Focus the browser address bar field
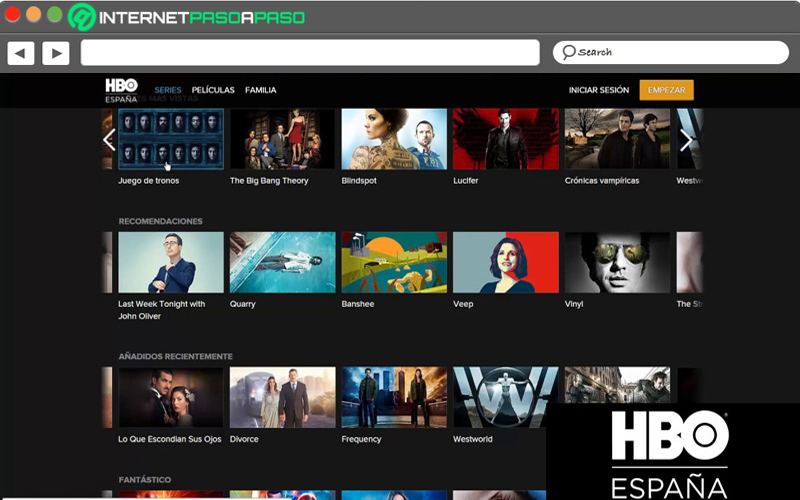Viewport: 800px width, 500px height. click(310, 53)
